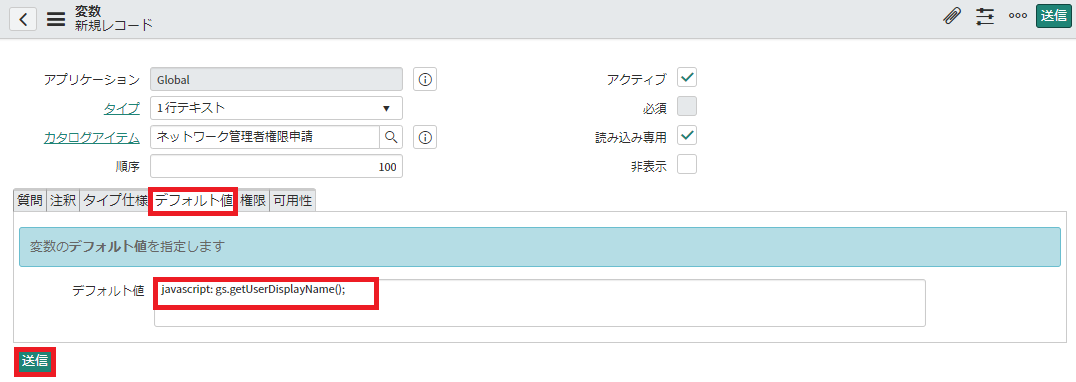The width and height of the screenshot is (1076, 382).
Task: Switch to the 可用性 tab
Action: 292,201
